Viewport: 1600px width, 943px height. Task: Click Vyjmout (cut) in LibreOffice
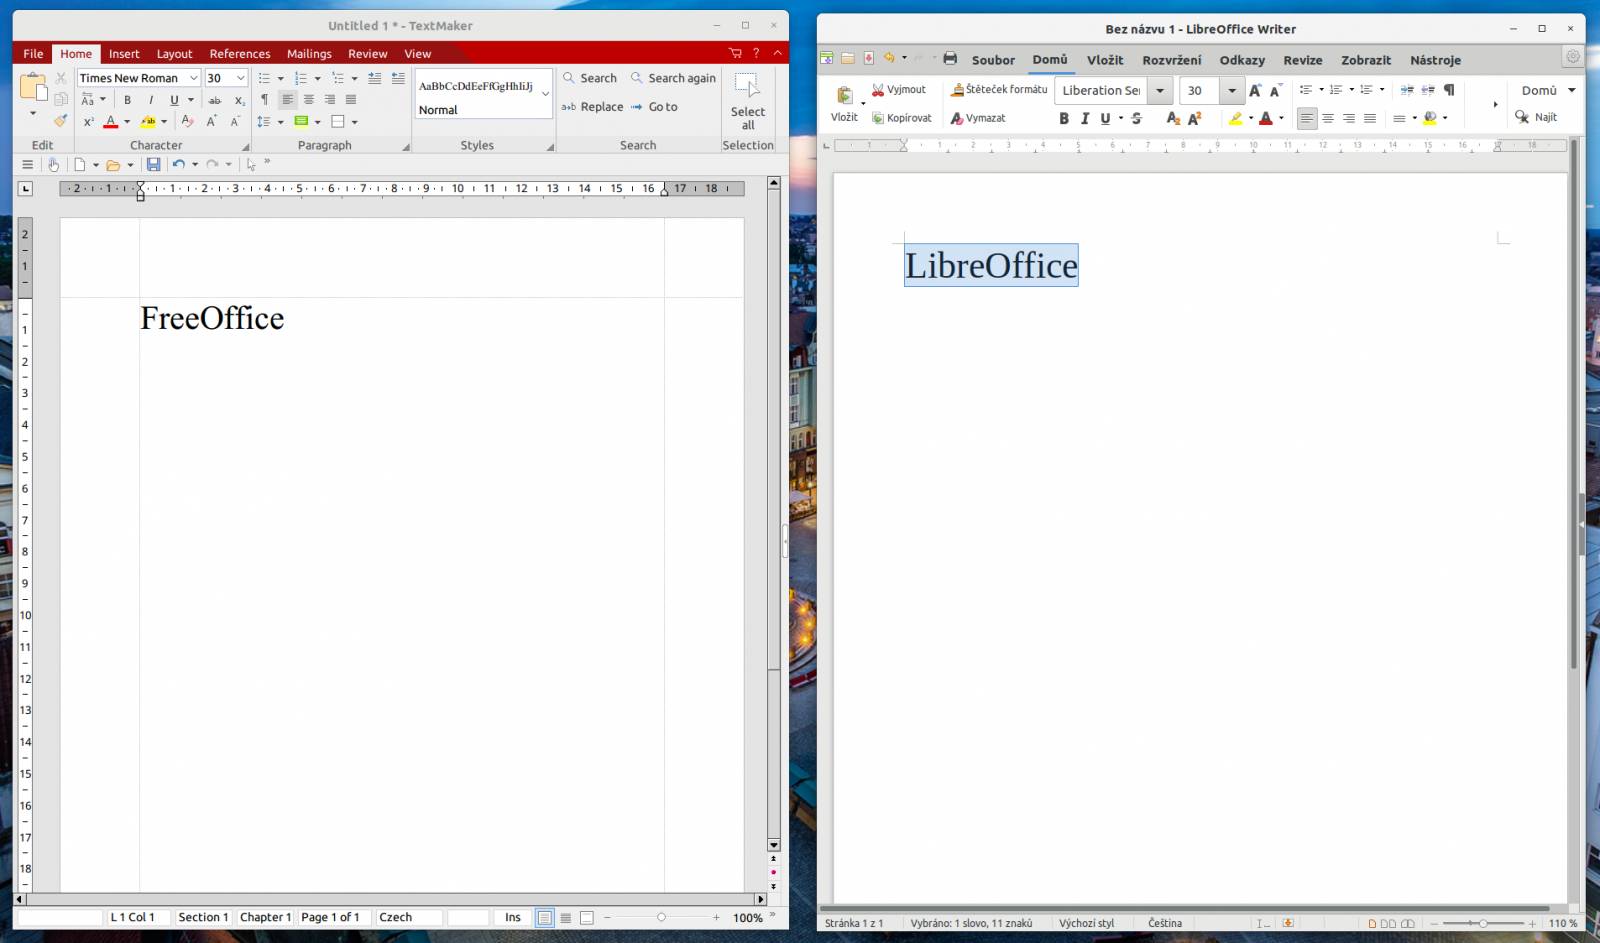click(x=899, y=90)
